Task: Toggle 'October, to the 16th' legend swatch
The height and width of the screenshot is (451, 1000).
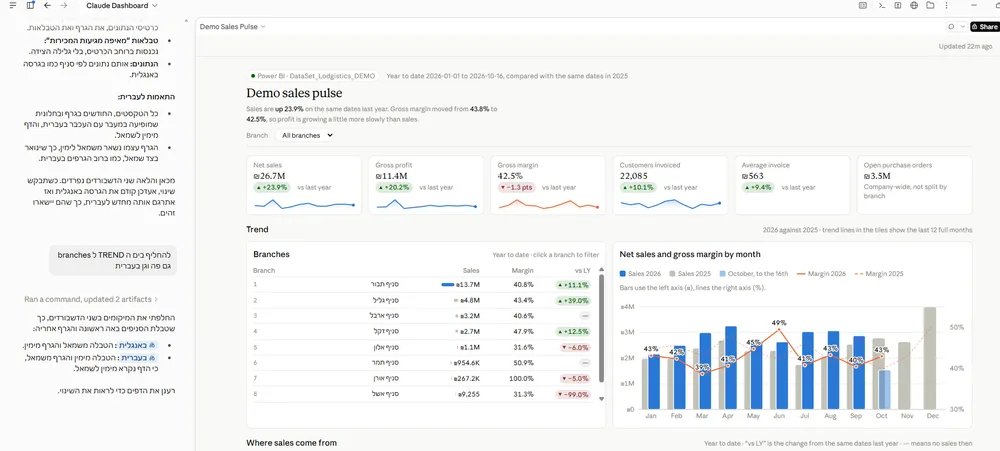Action: click(x=721, y=274)
